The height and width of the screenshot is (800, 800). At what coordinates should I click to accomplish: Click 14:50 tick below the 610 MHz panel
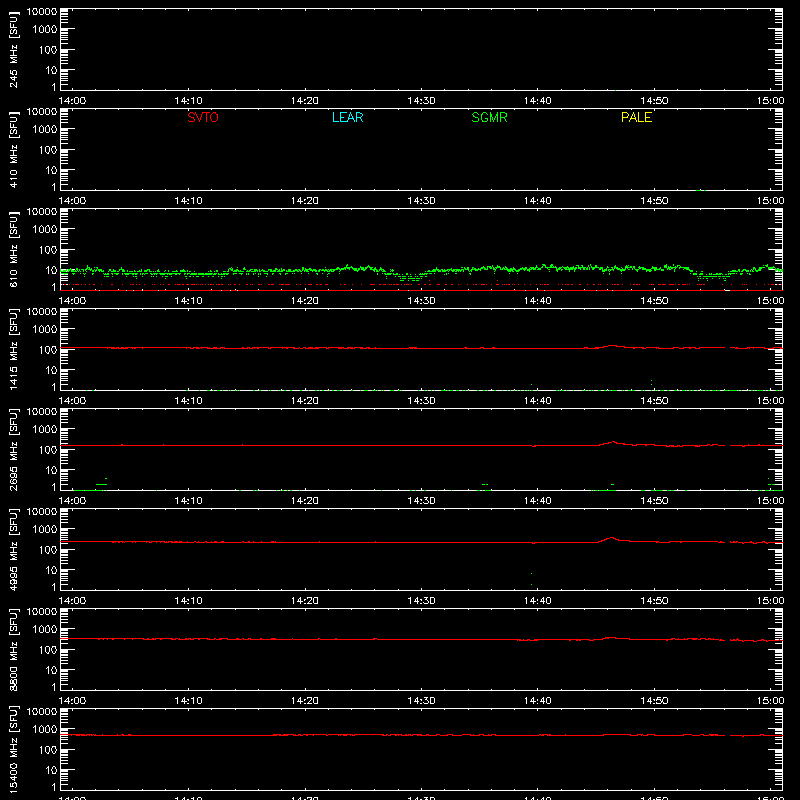(654, 301)
